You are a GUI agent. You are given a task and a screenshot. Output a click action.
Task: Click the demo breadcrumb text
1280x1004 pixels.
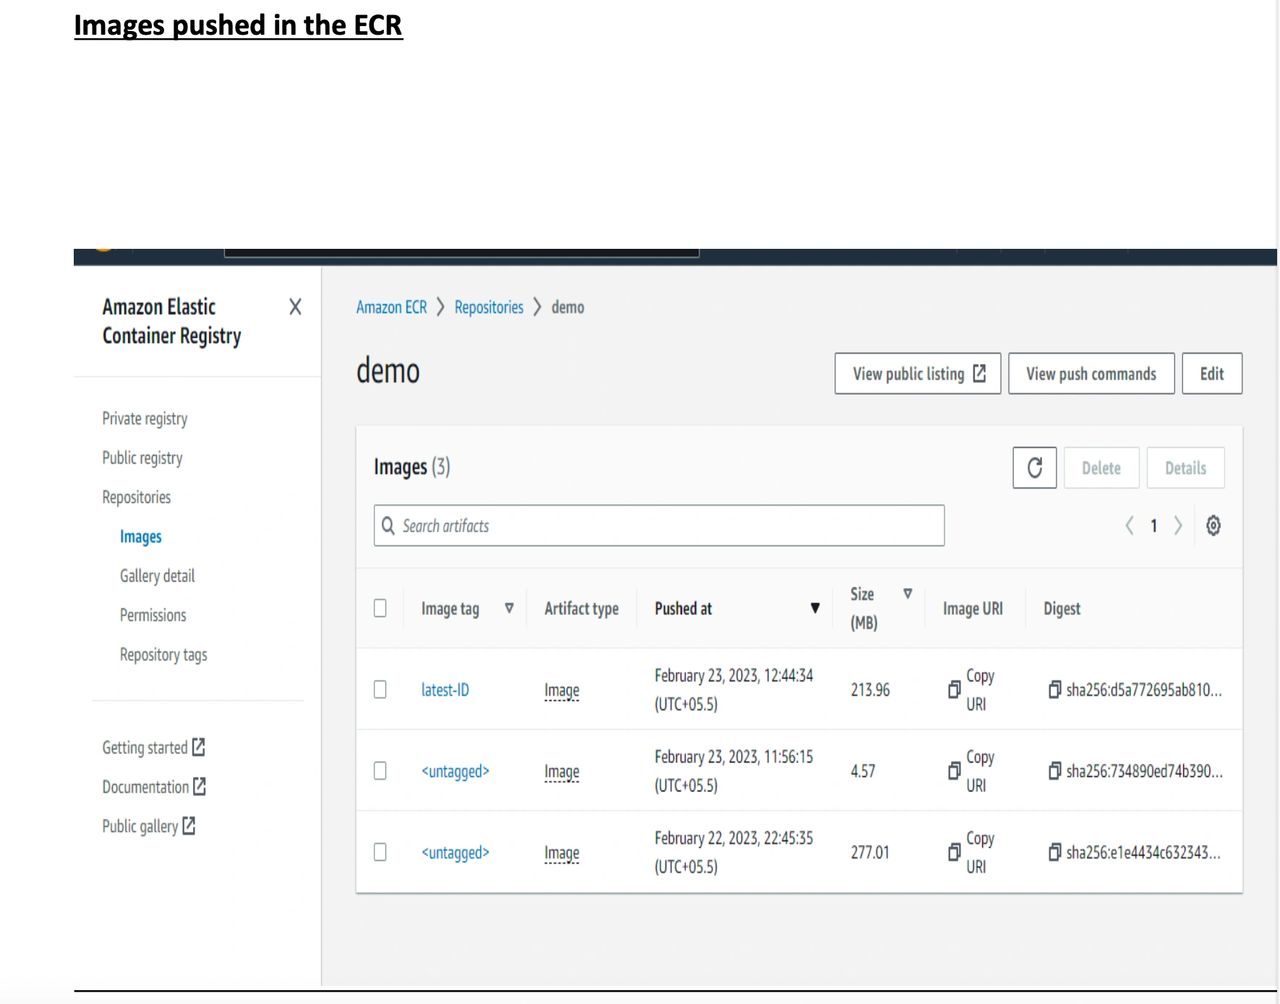pos(567,307)
